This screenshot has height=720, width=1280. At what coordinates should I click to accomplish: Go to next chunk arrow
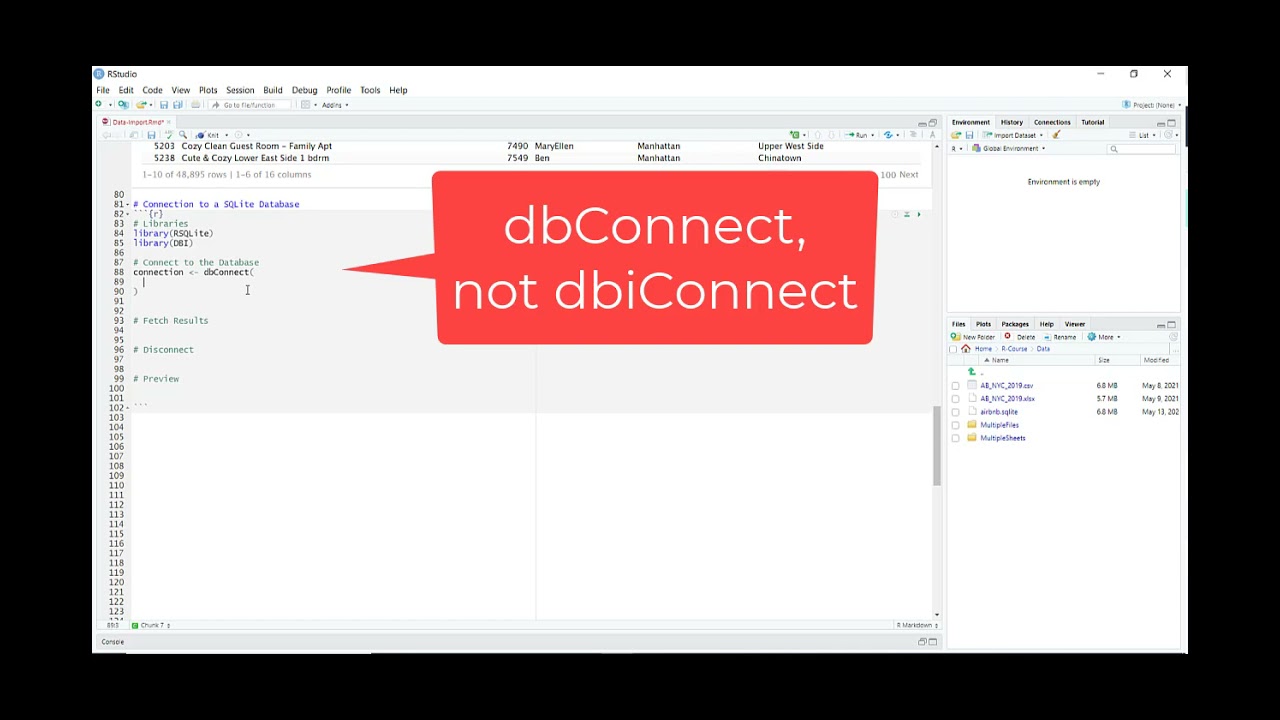[831, 135]
